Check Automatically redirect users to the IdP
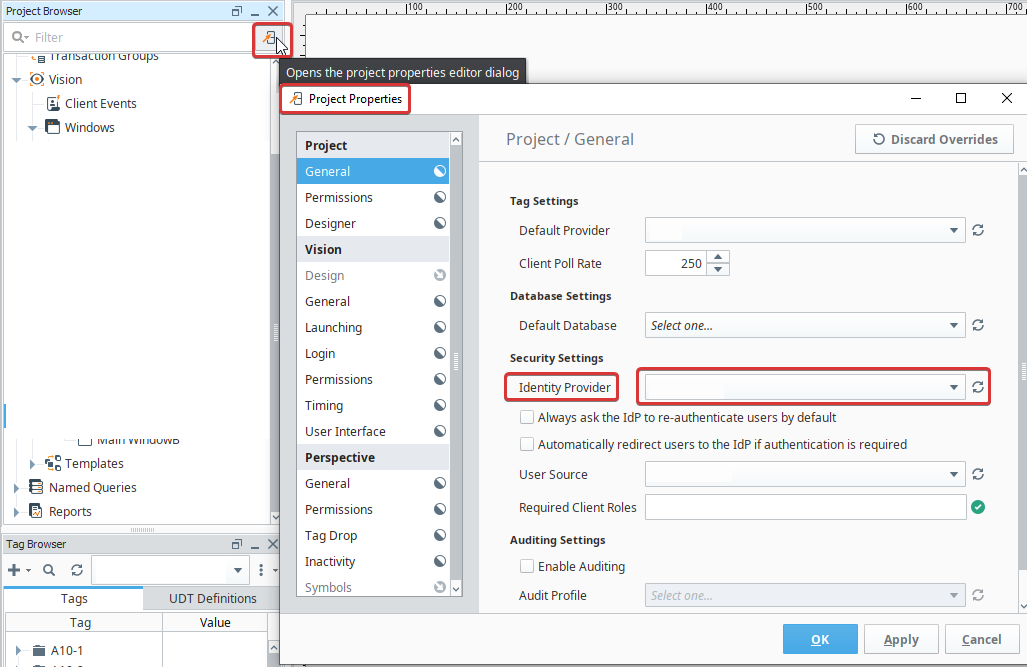Viewport: 1027px width, 667px height. click(527, 444)
